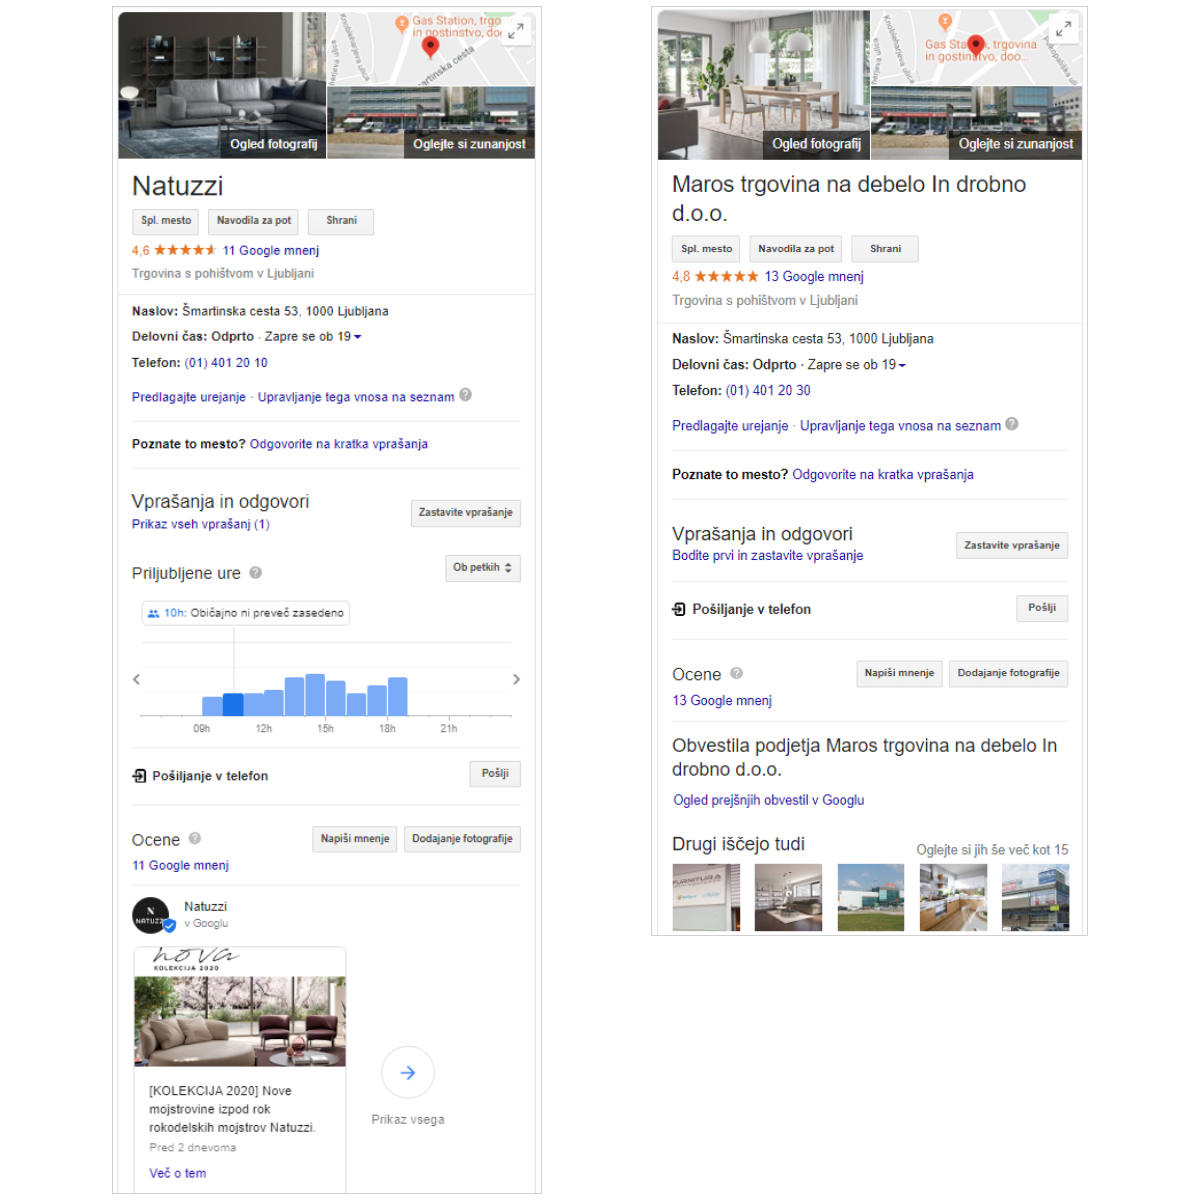
Task: Click help icon next to Ocene in Maros panel
Action: pyautogui.click(x=736, y=674)
